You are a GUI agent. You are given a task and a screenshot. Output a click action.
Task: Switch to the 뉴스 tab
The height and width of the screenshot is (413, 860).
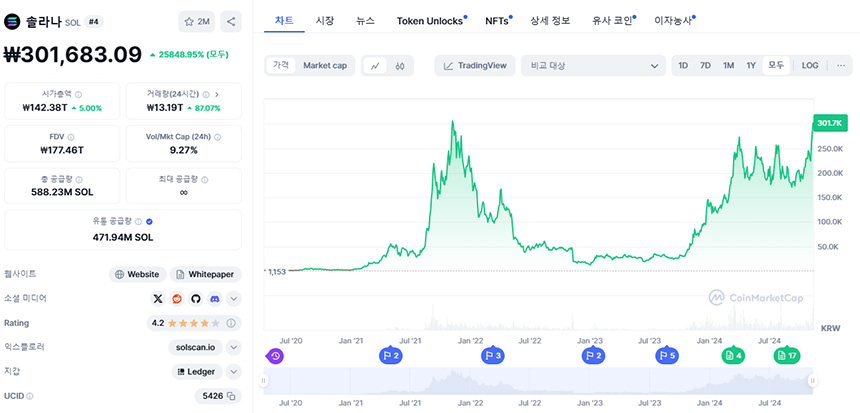coord(365,21)
